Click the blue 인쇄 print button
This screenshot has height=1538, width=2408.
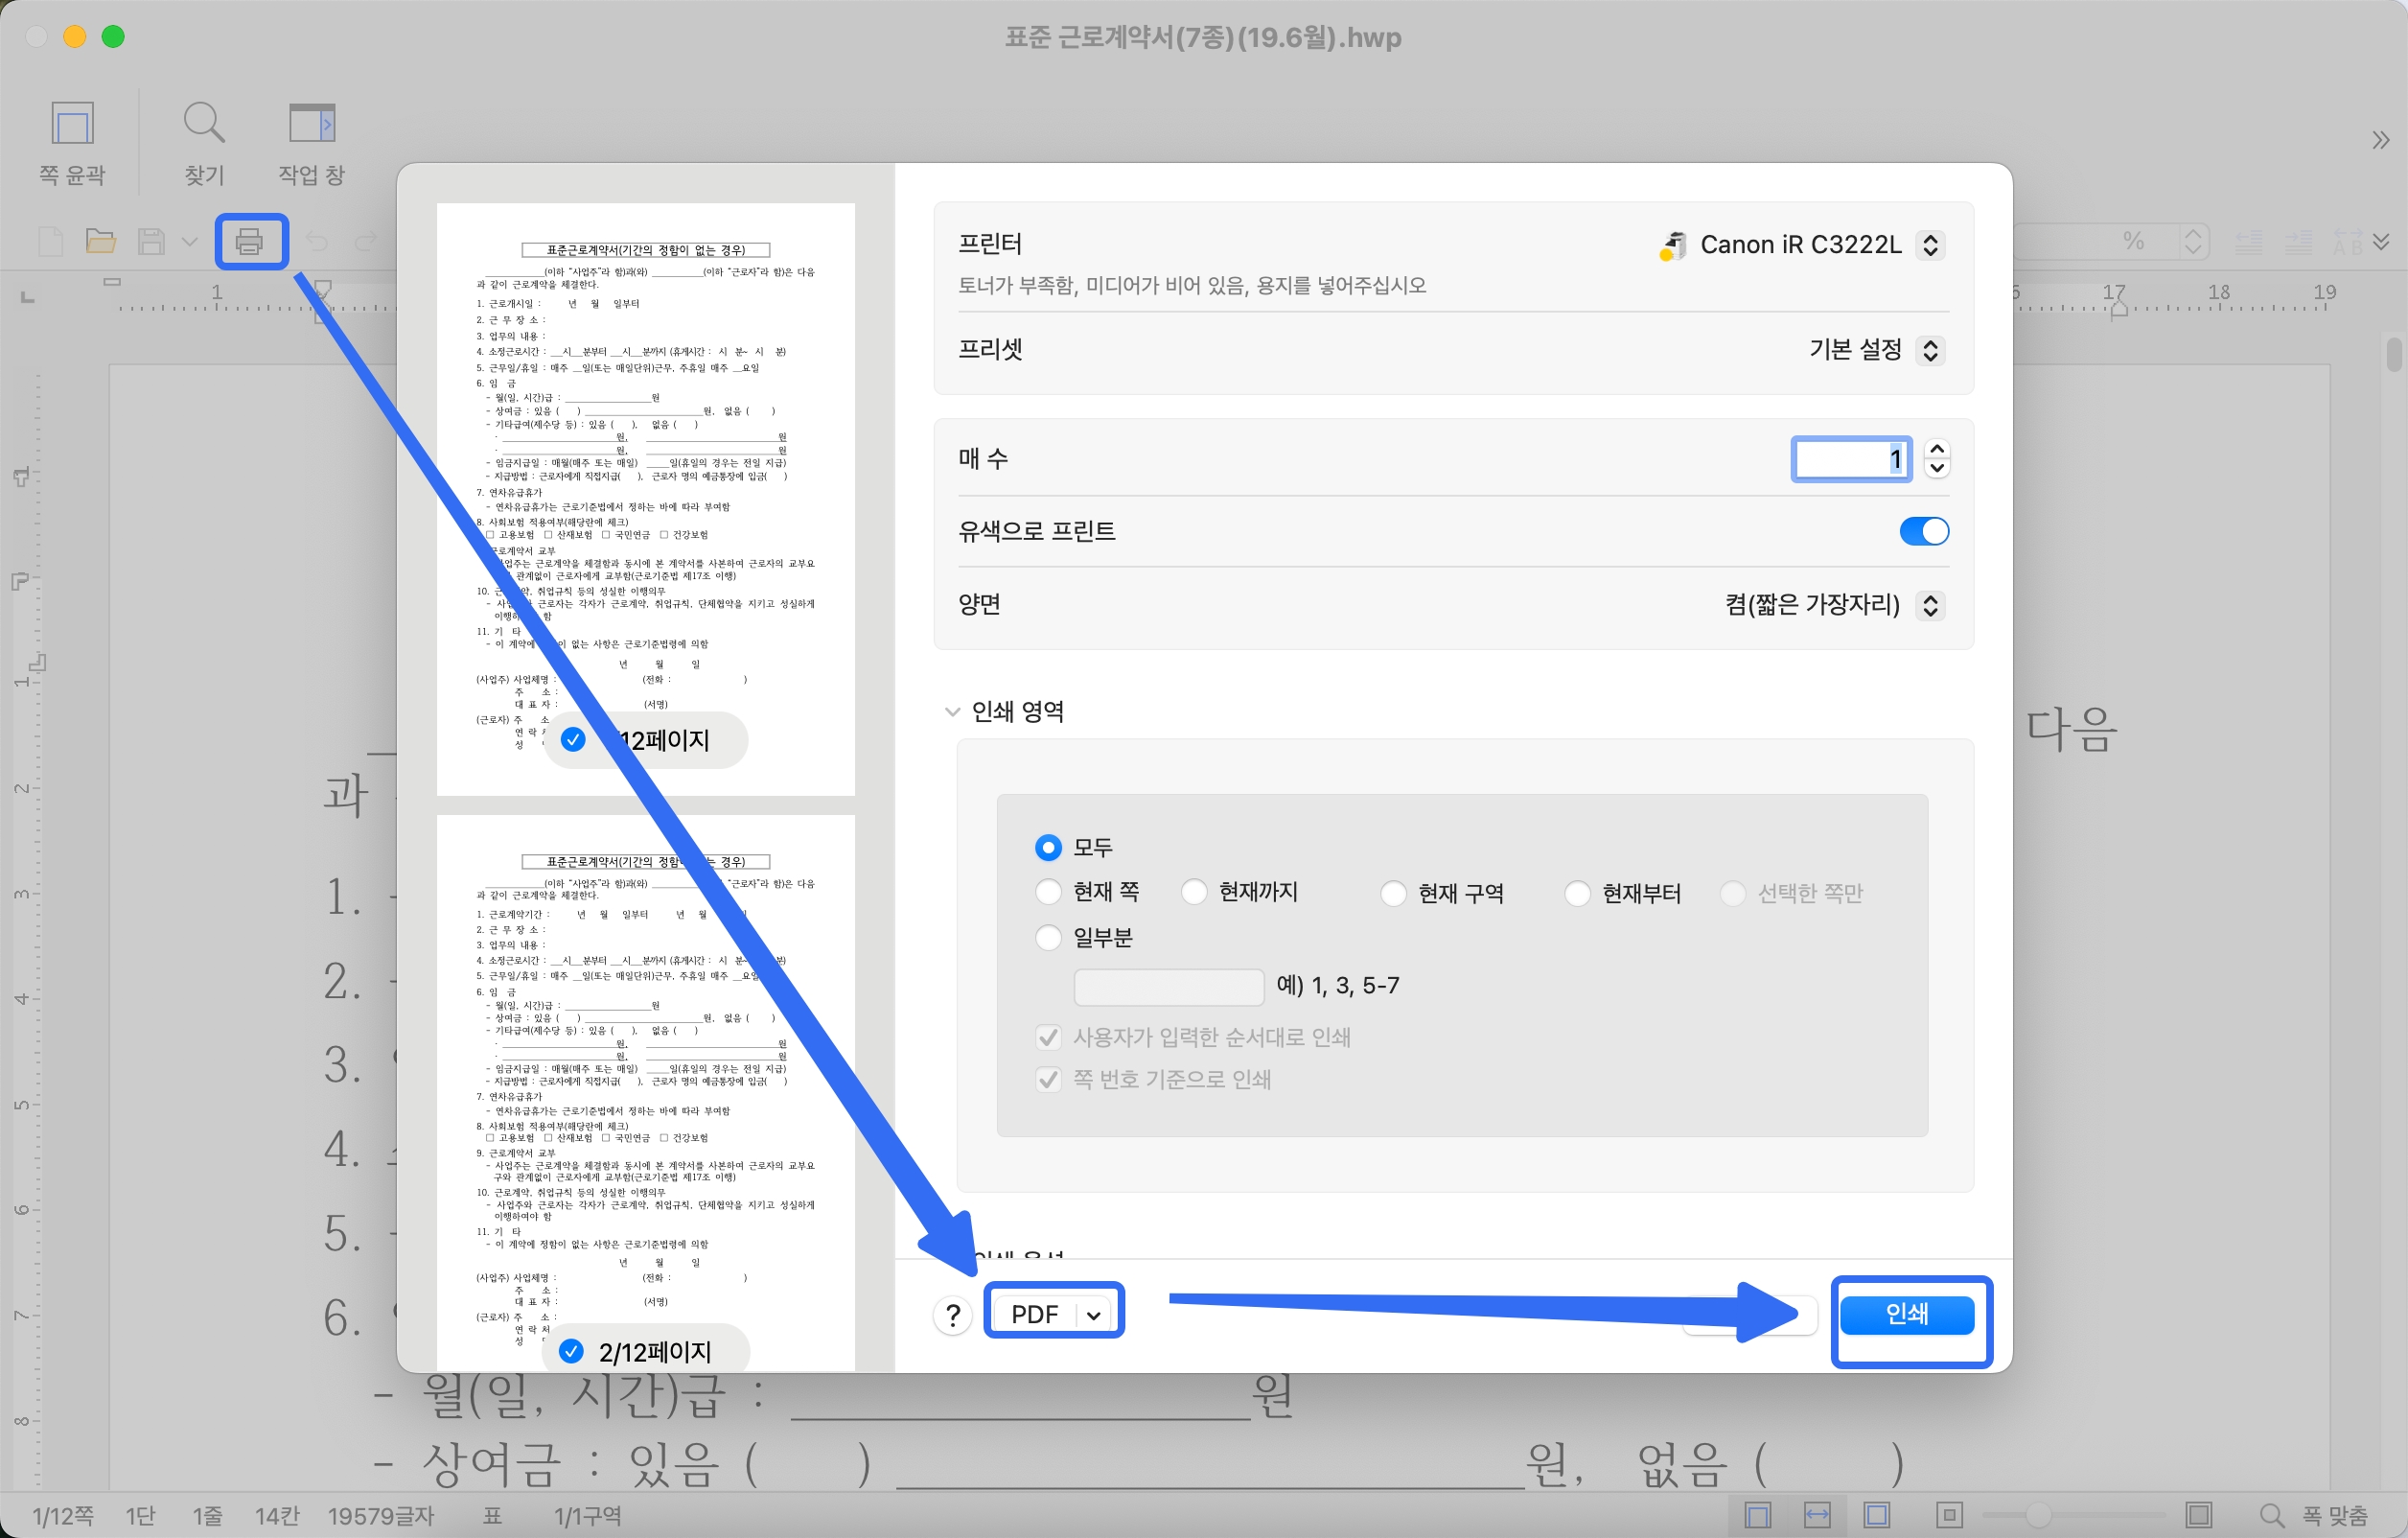pos(1907,1314)
